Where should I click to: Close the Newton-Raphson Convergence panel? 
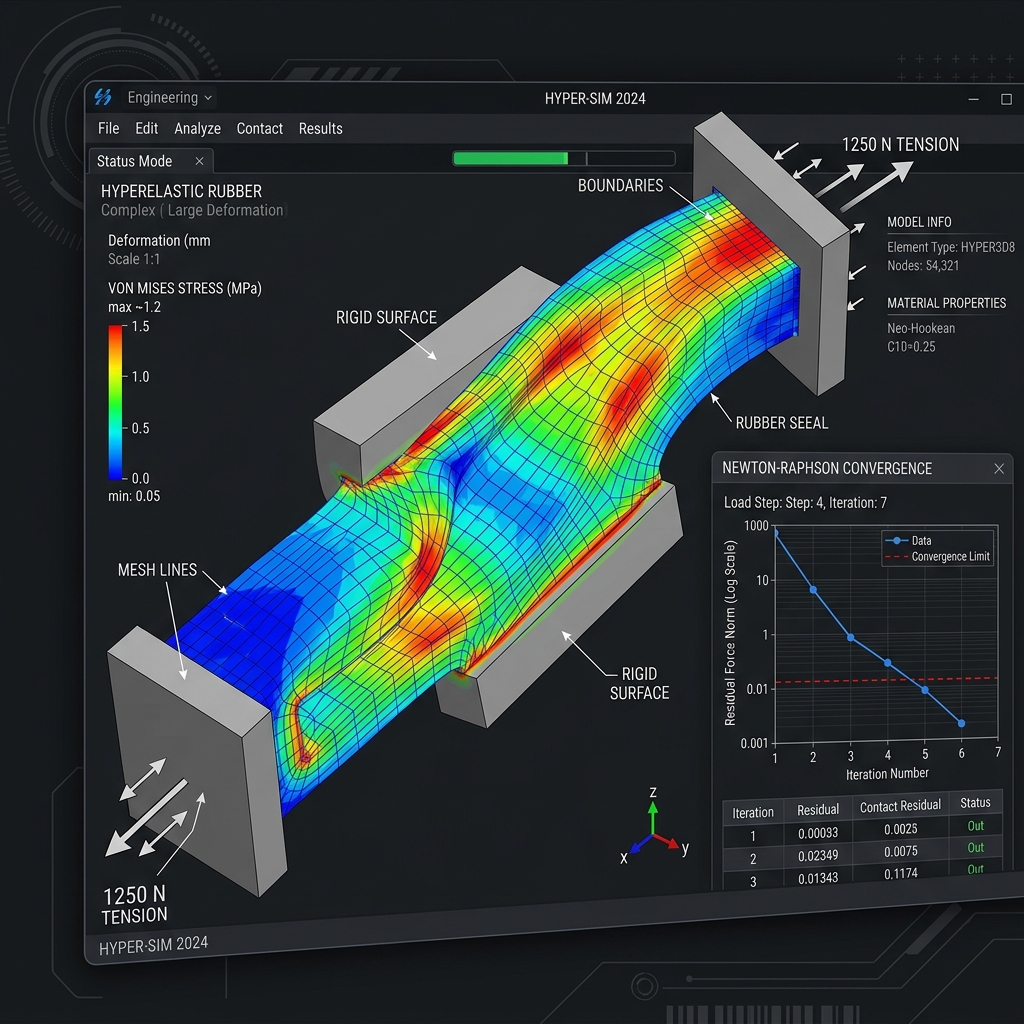(999, 469)
